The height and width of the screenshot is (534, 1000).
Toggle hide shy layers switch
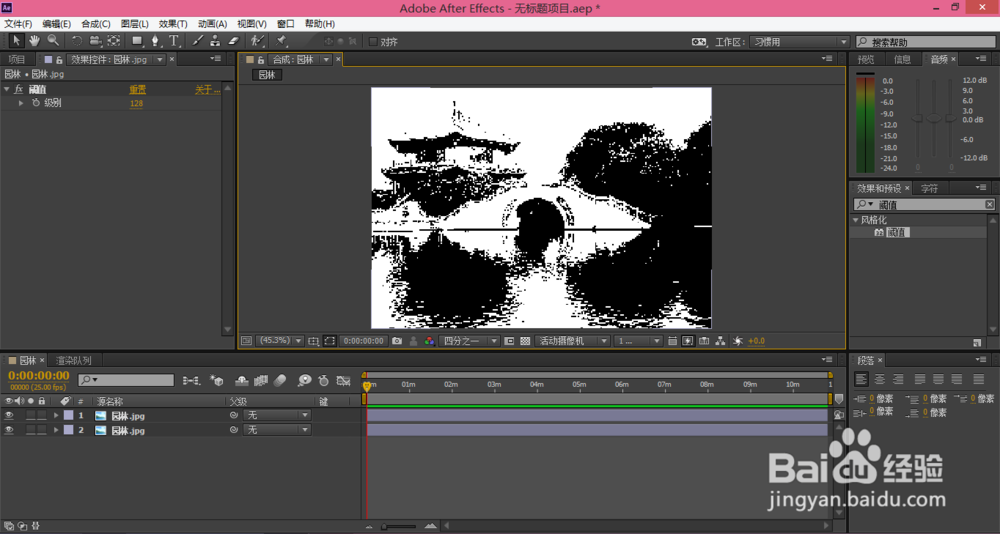(x=242, y=381)
